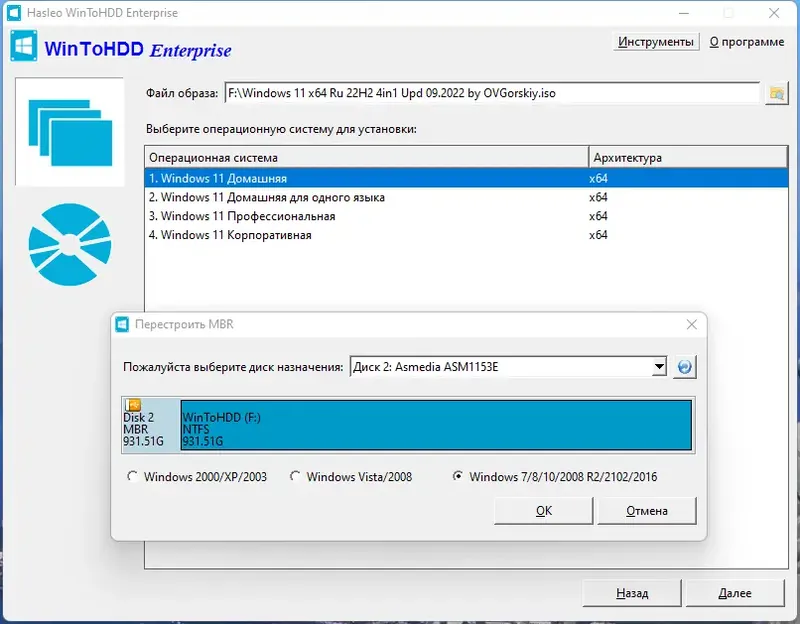Select the disc clone mode icon
The image size is (800, 624).
(x=70, y=244)
